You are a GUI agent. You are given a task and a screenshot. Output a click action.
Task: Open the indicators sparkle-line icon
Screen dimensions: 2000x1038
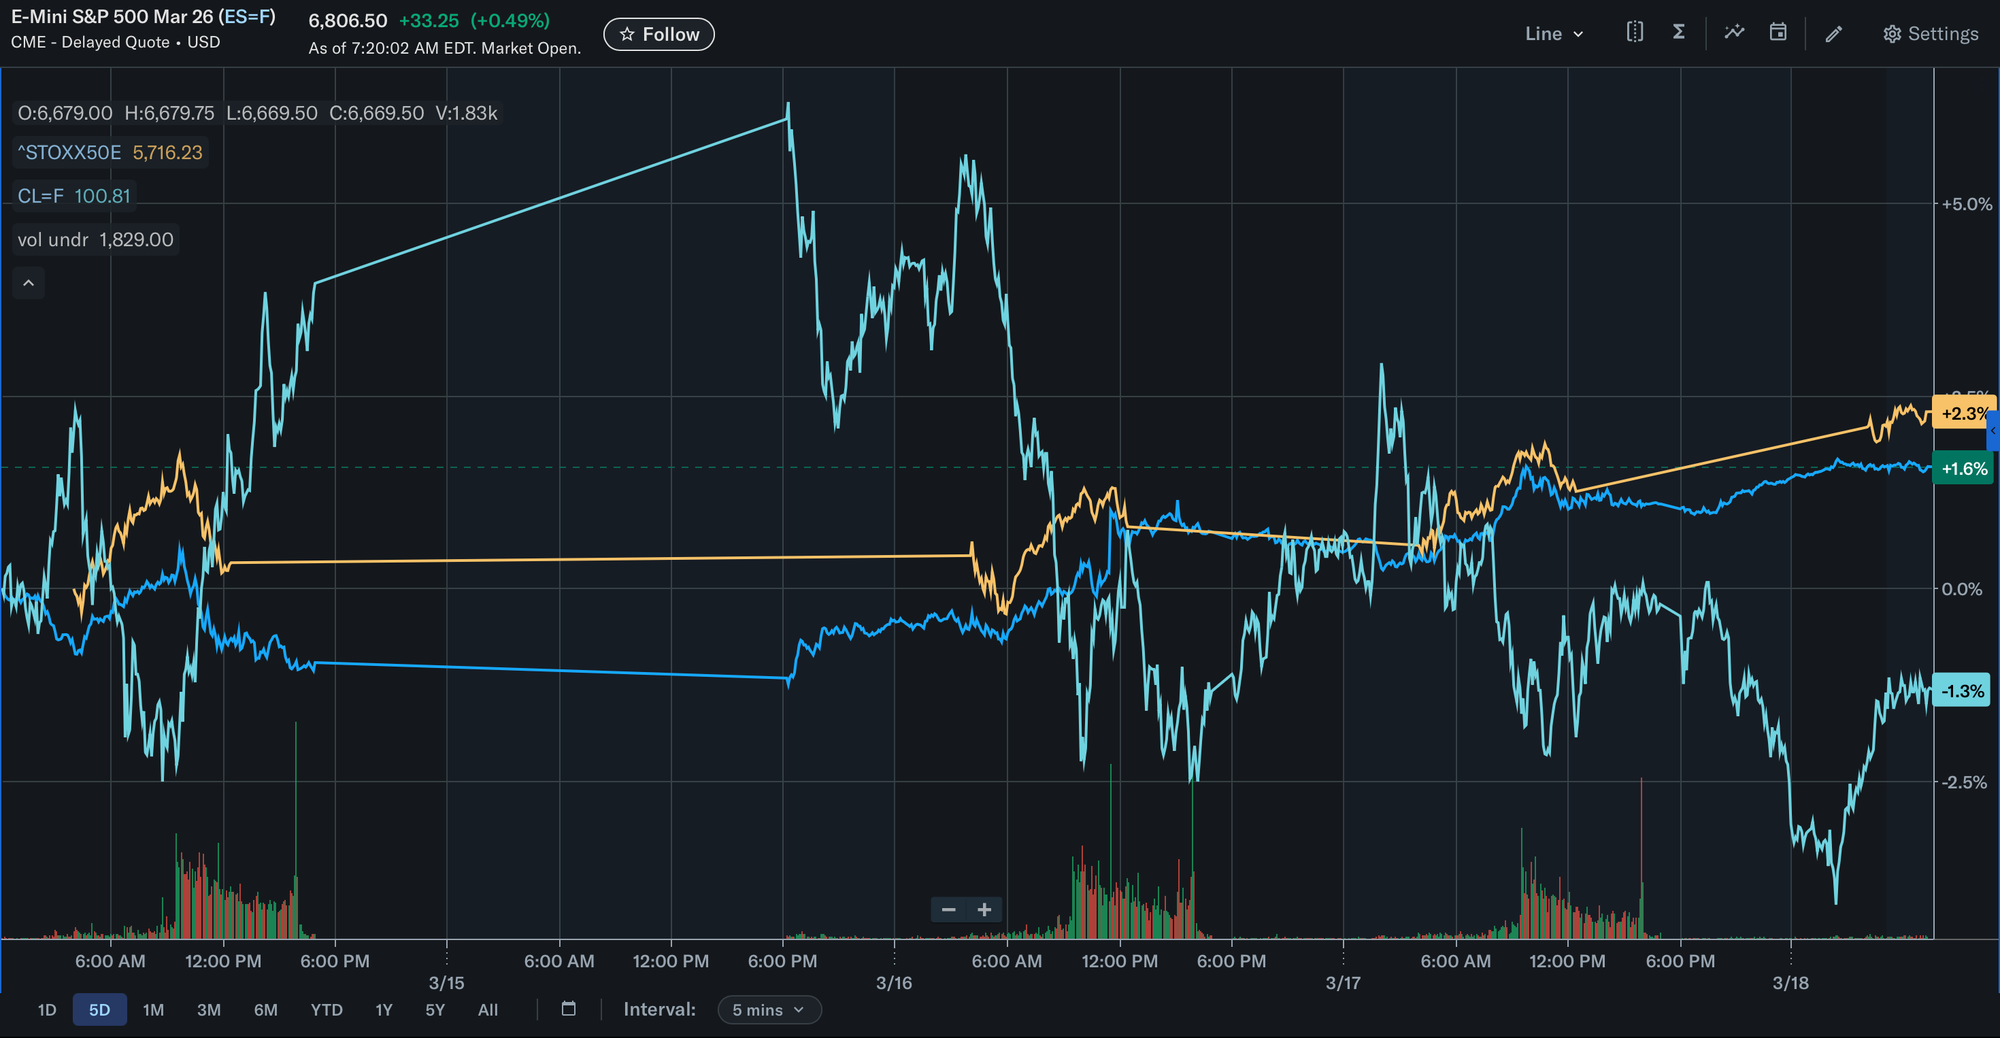(1734, 33)
